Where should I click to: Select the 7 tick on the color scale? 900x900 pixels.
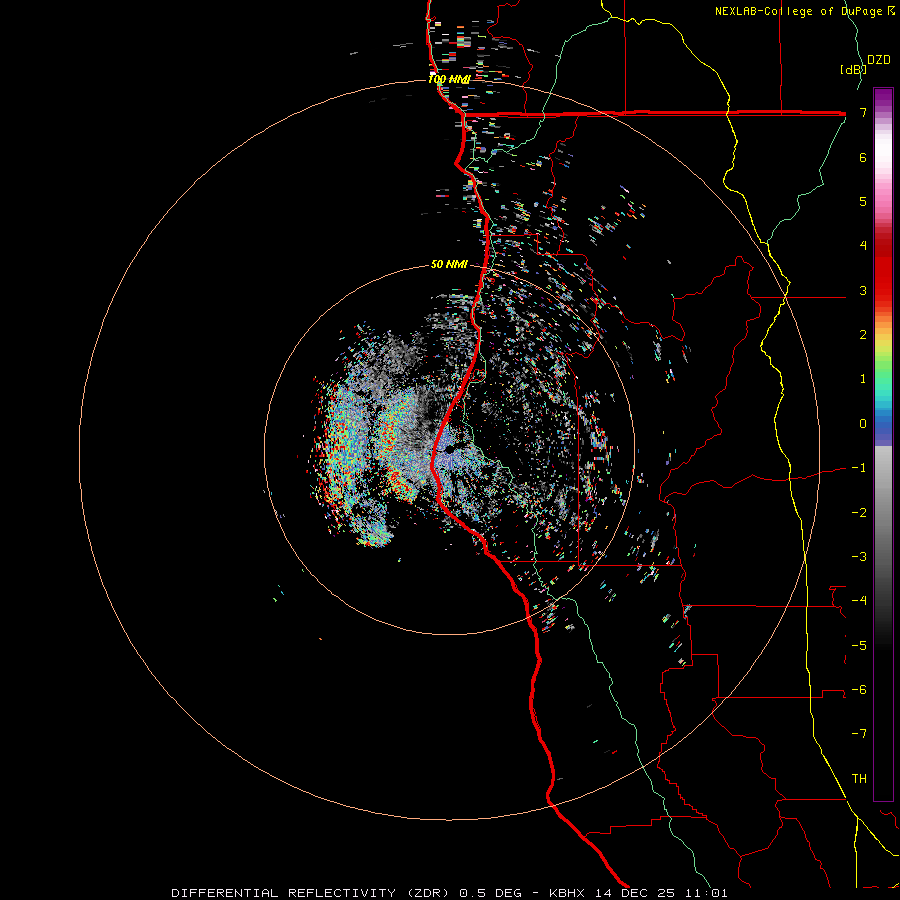(x=863, y=112)
